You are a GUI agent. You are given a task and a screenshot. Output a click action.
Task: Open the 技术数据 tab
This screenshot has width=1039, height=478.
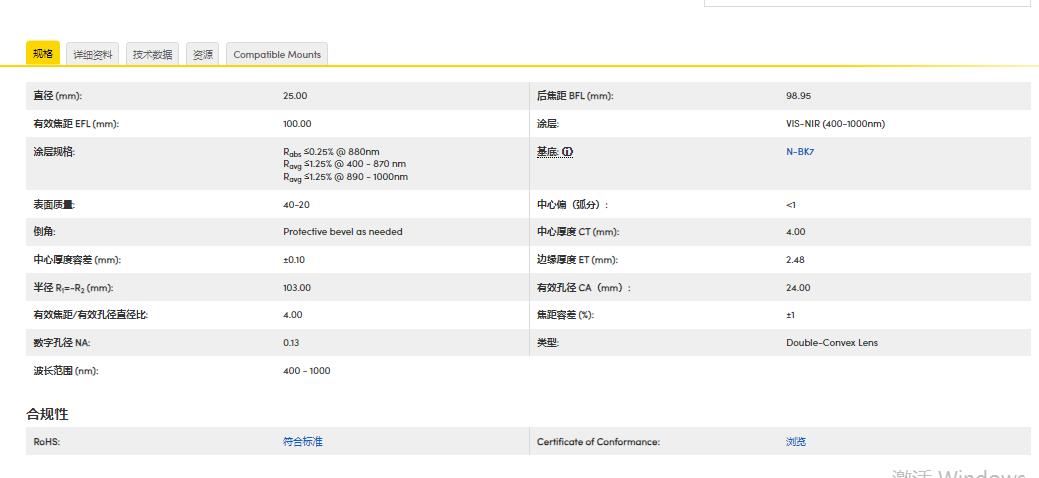(153, 54)
